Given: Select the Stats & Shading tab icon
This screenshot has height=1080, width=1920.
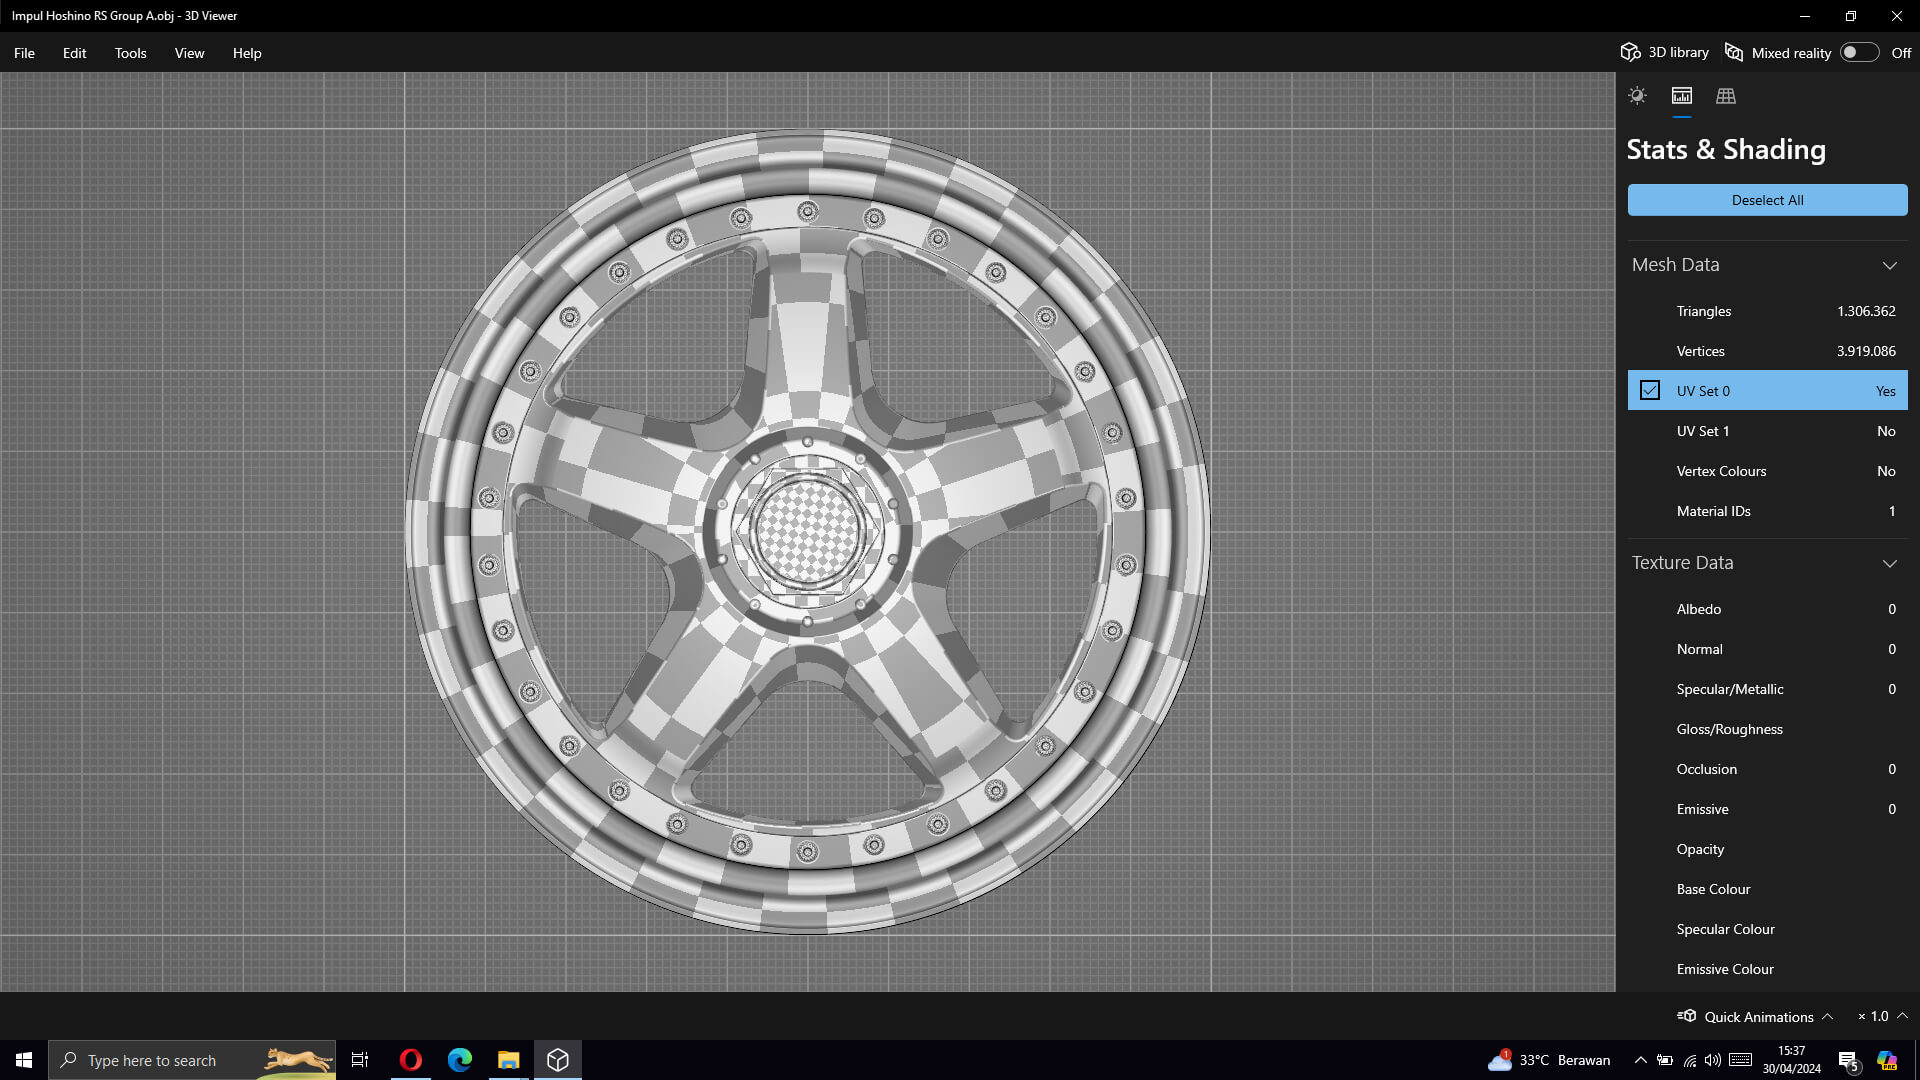Looking at the screenshot, I should point(1681,96).
